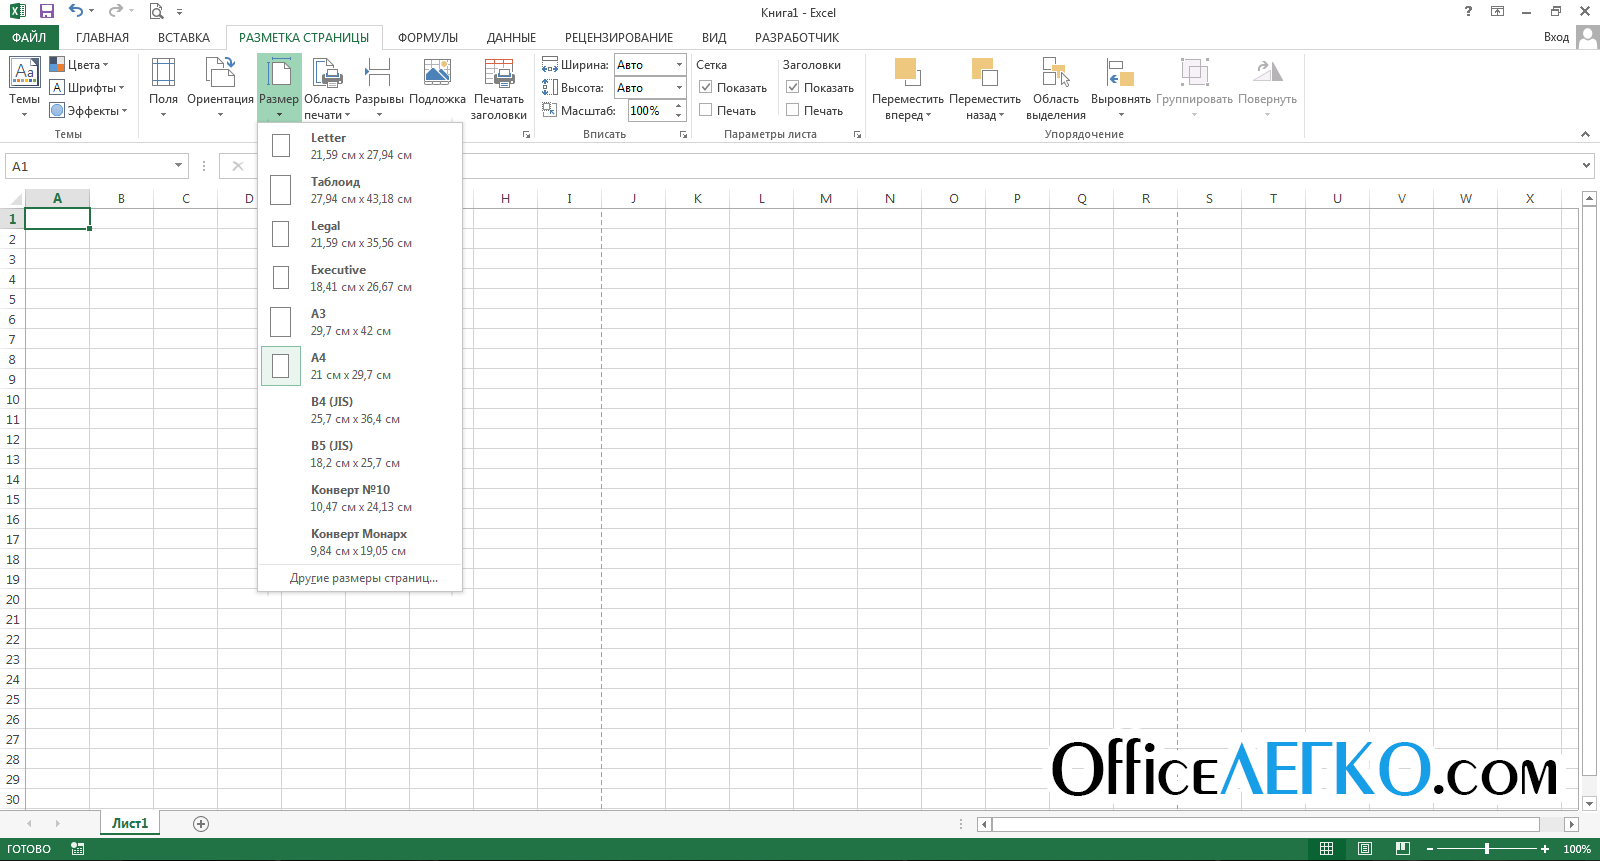
Task: Click the Масштаб scale percentage field
Action: point(649,111)
